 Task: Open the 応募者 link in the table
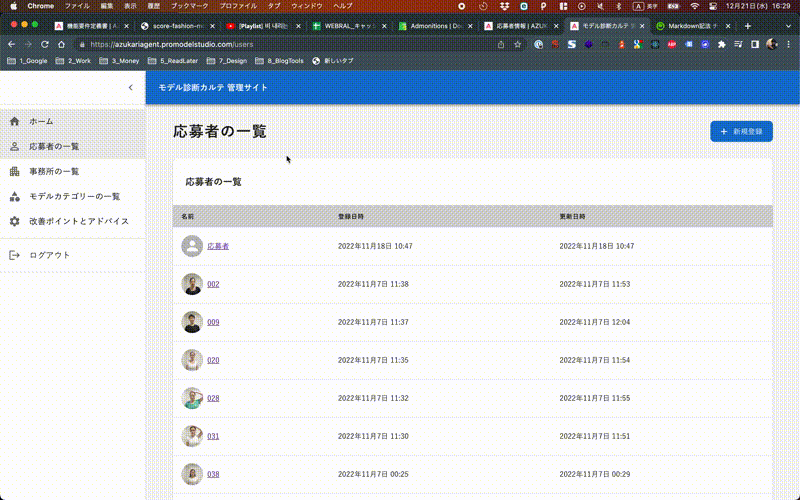(218, 246)
